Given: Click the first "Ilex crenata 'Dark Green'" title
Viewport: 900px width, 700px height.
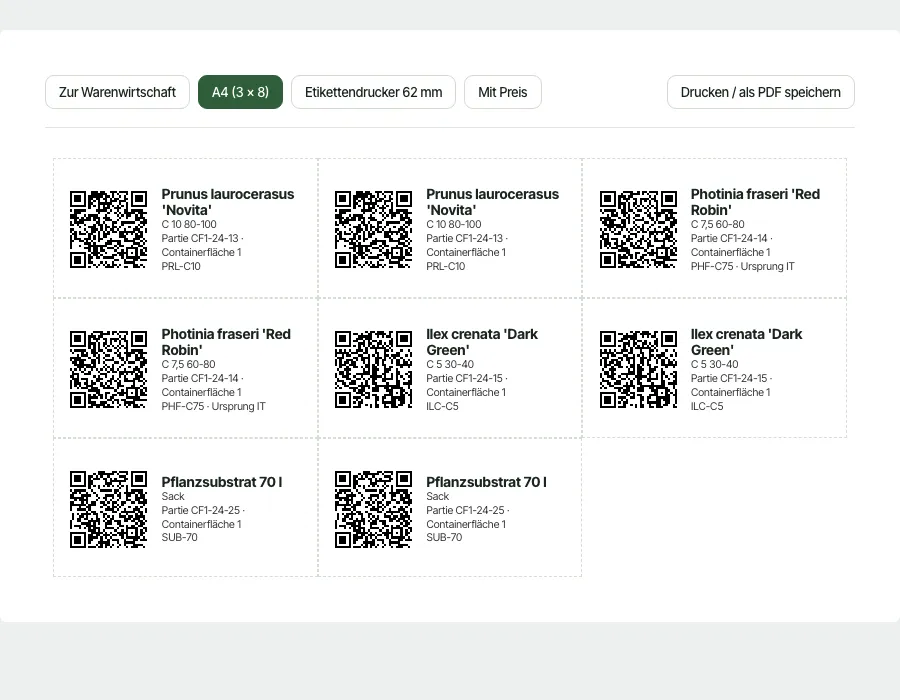Looking at the screenshot, I should pos(482,342).
